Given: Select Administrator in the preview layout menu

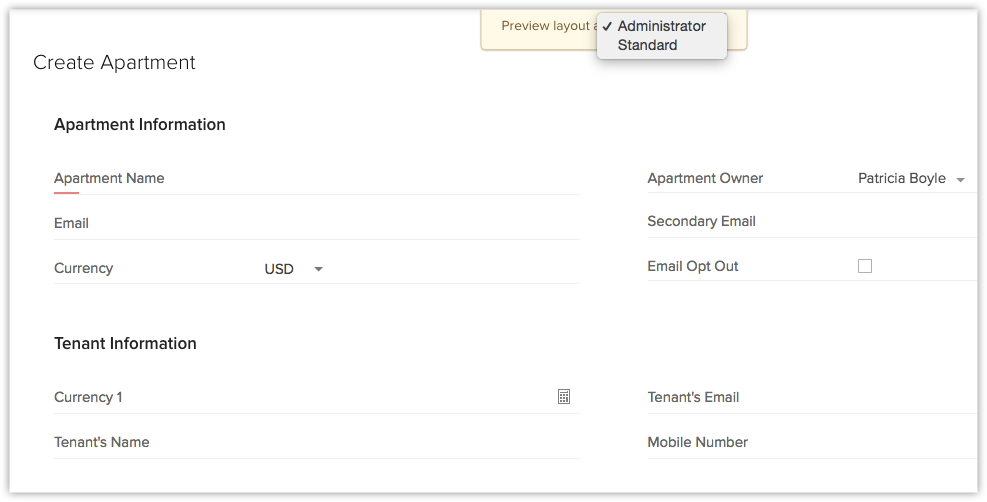Looking at the screenshot, I should 661,26.
